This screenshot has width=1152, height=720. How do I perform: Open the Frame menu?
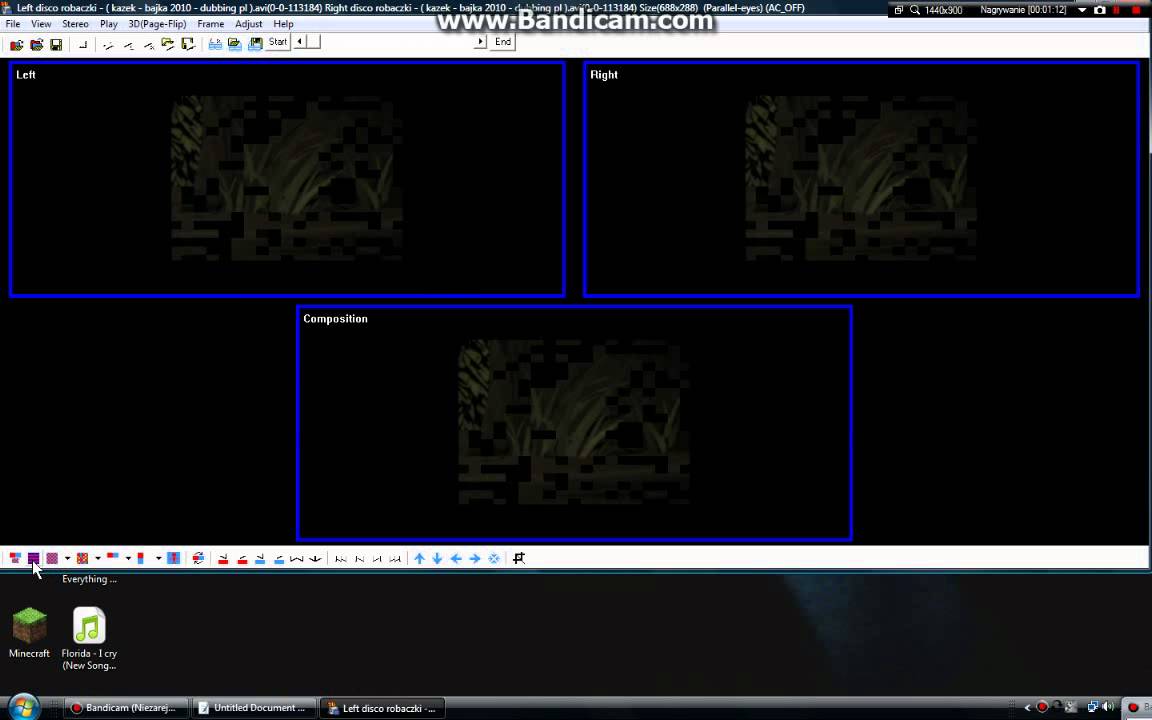210,24
